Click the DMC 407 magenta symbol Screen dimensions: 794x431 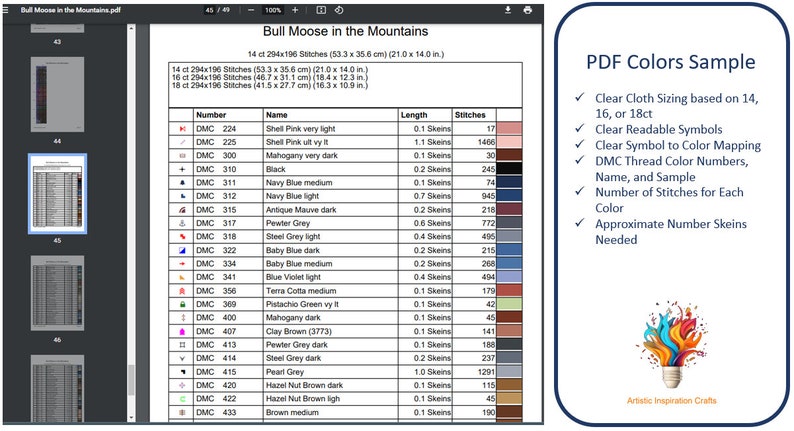[x=182, y=331]
